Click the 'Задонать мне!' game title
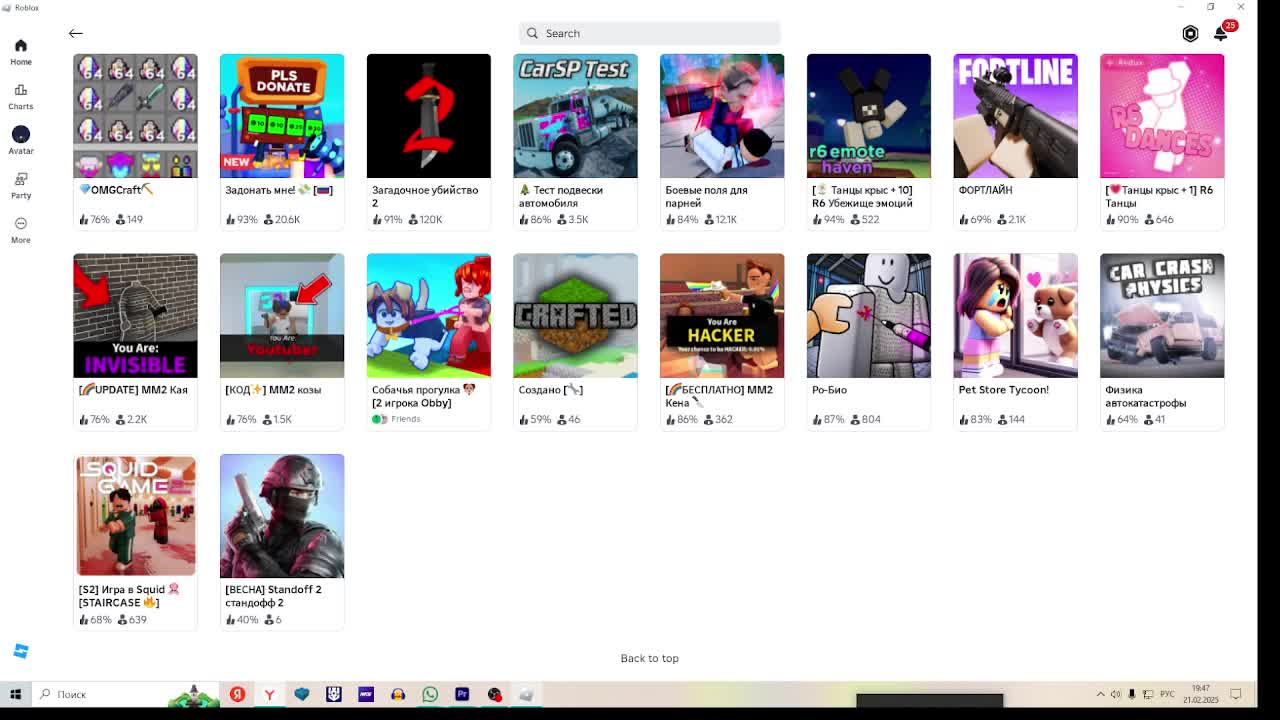 [x=279, y=190]
